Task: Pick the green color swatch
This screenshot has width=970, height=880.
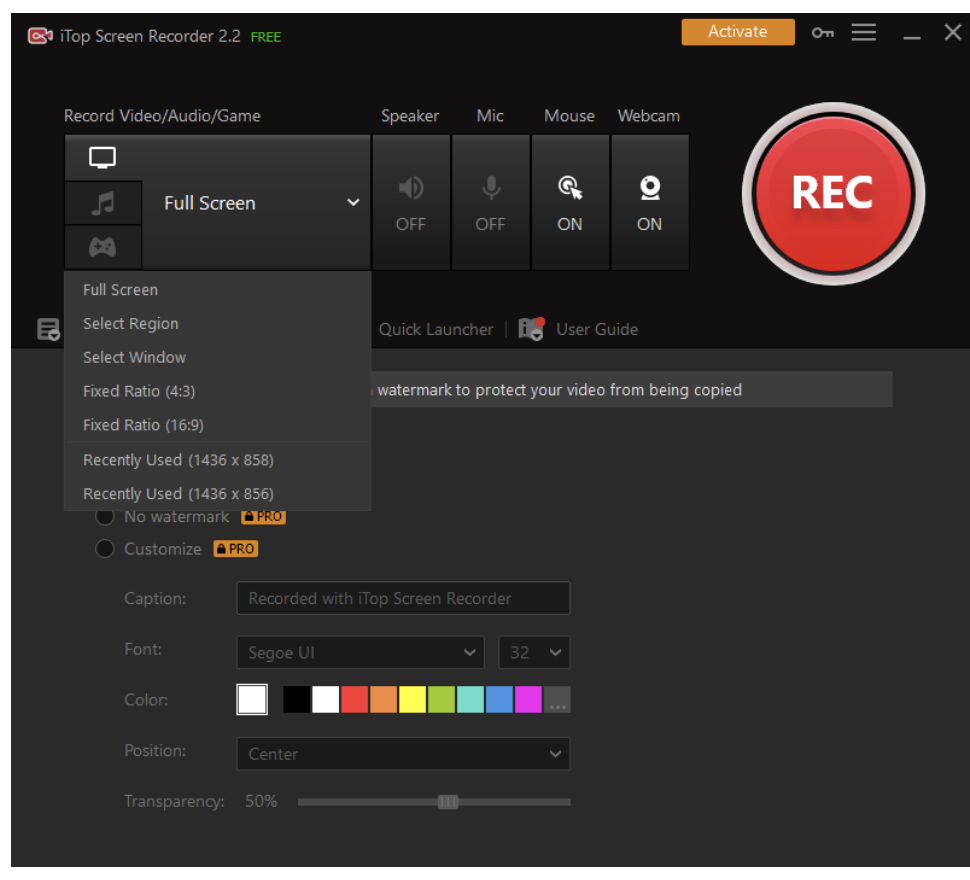Action: [x=441, y=699]
